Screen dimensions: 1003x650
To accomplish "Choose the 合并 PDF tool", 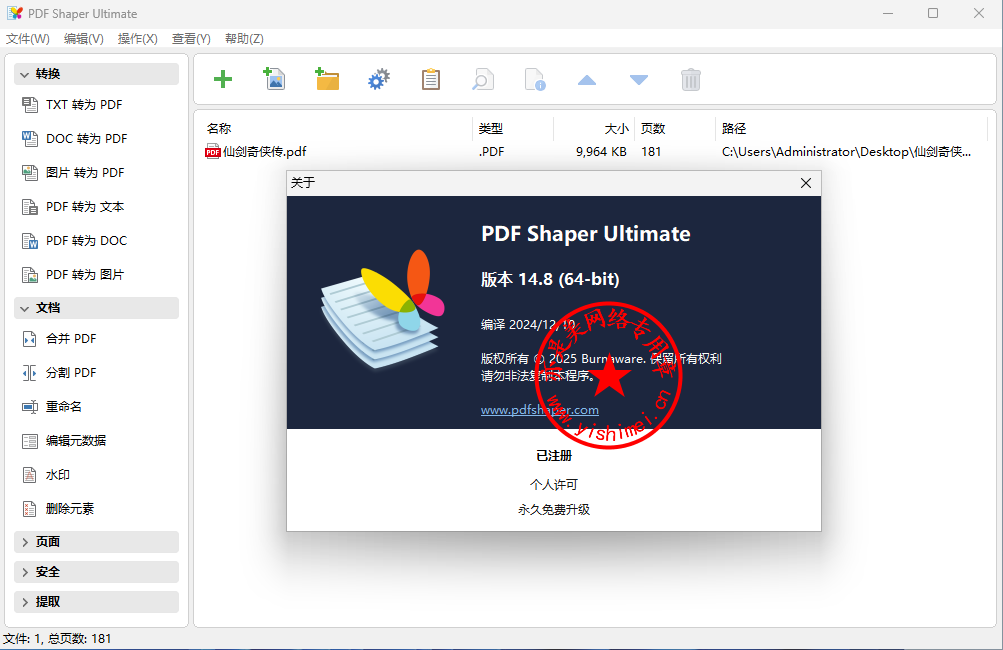I will point(71,339).
